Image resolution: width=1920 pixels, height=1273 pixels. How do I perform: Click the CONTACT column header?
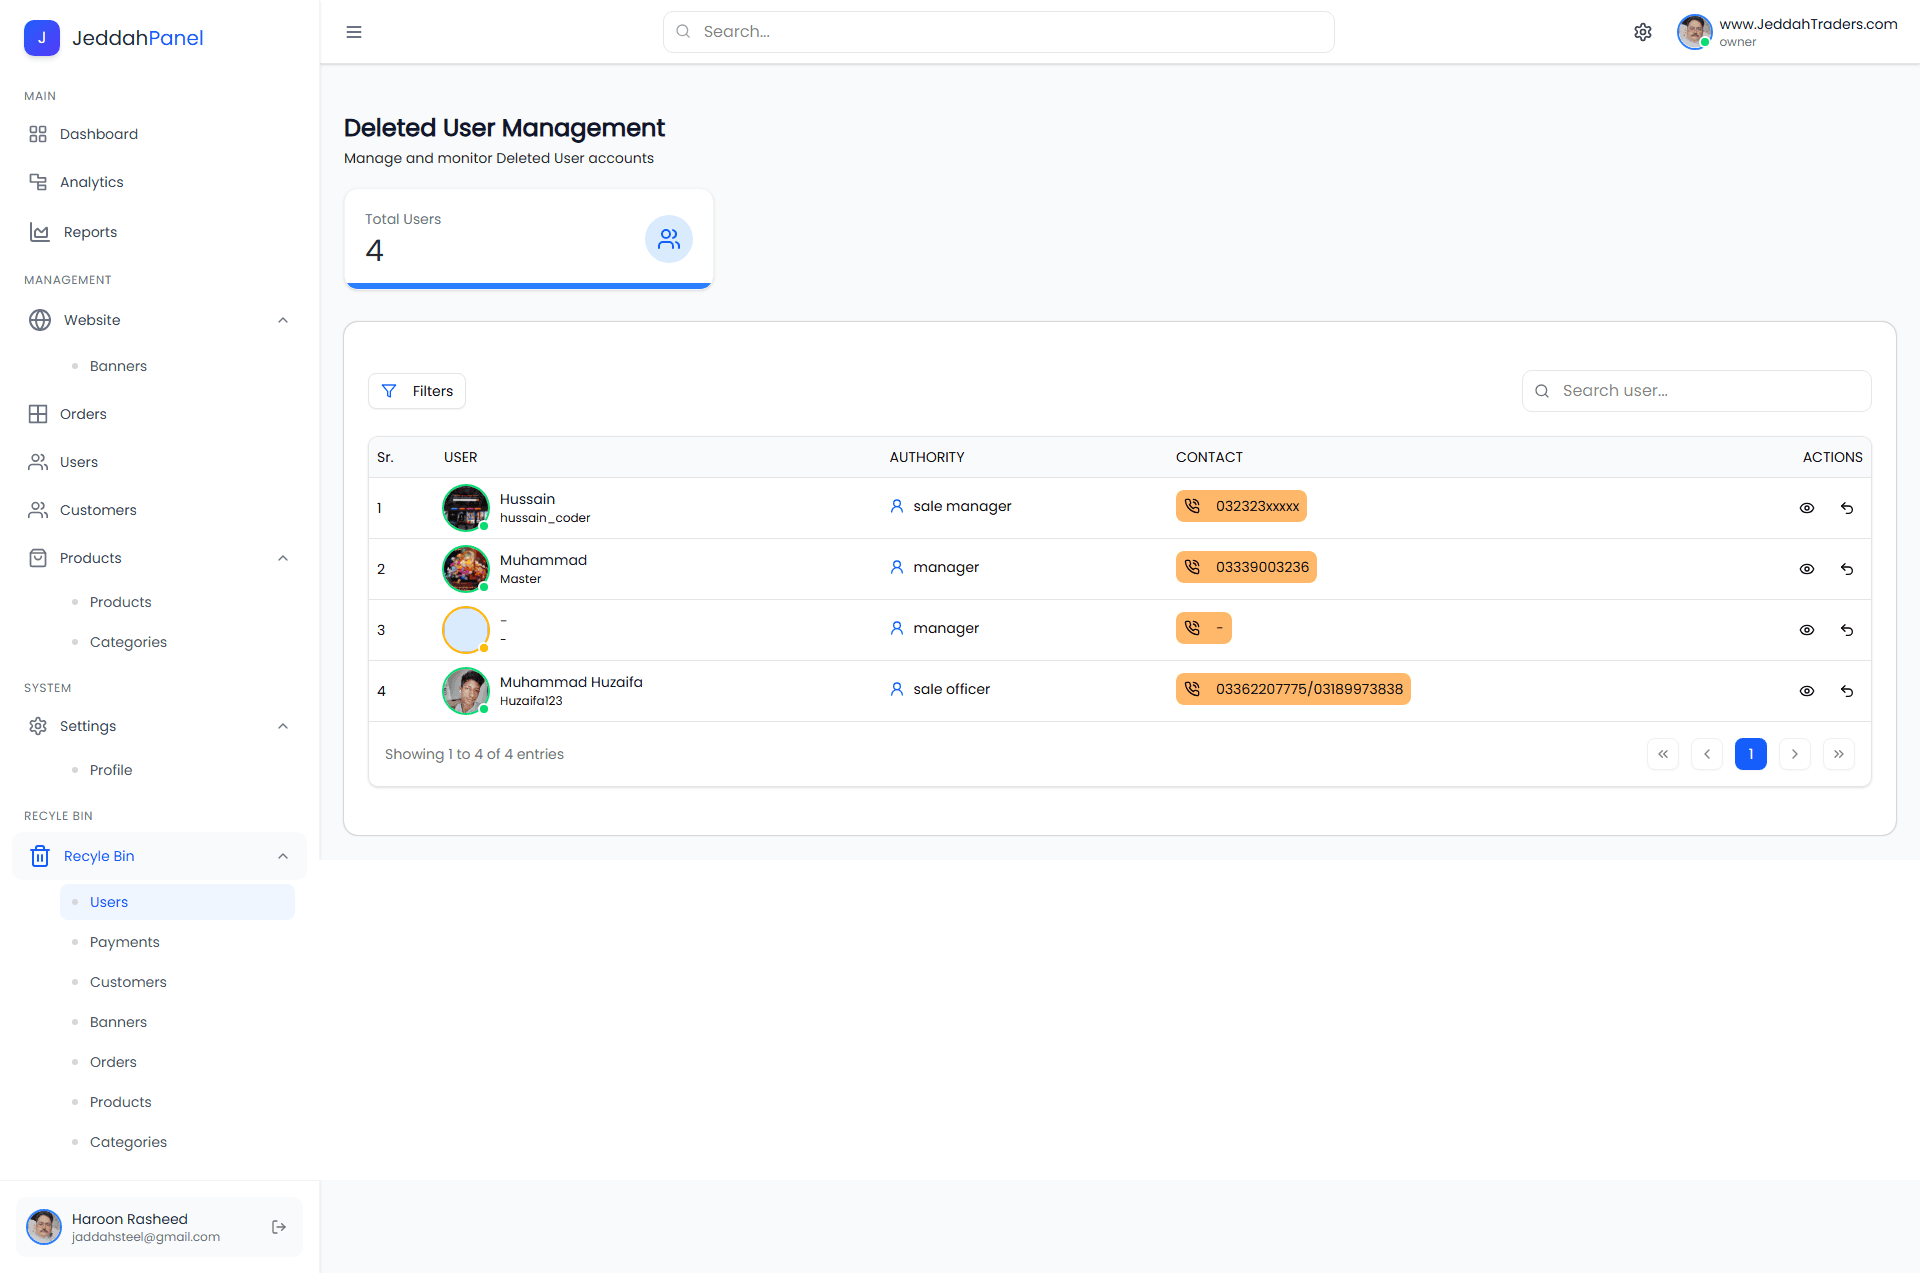click(x=1209, y=457)
